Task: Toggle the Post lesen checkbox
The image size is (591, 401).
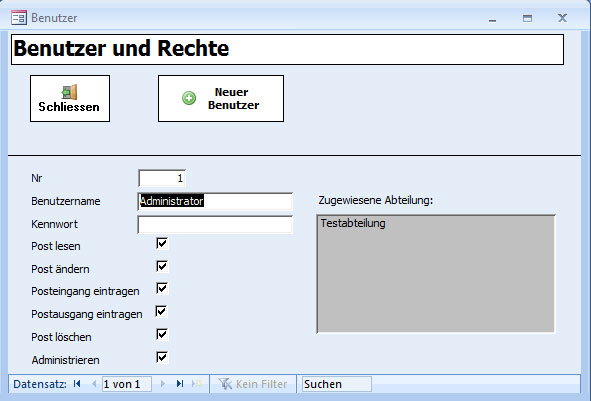Action: [162, 243]
